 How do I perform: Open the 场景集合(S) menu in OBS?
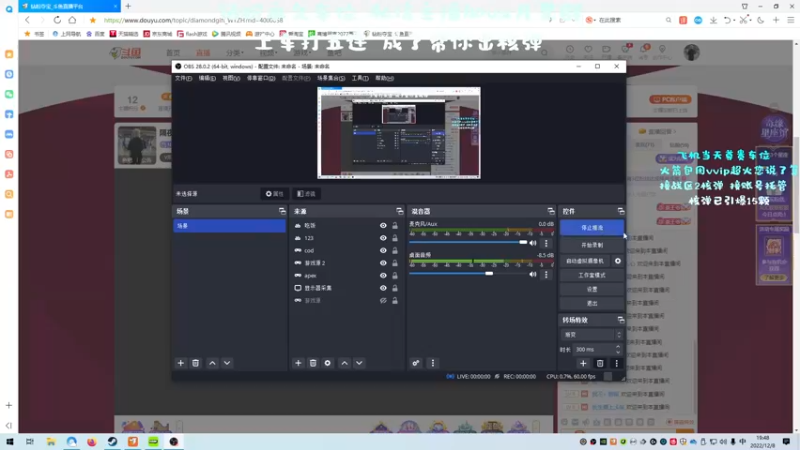tap(331, 78)
